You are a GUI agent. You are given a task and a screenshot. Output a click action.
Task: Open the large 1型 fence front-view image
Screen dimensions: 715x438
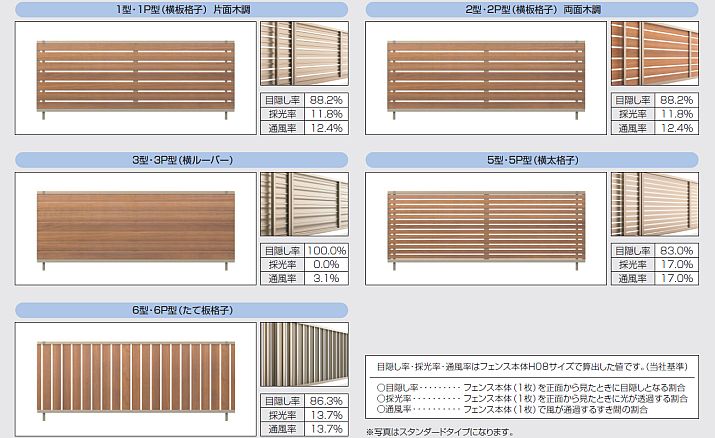click(x=135, y=78)
